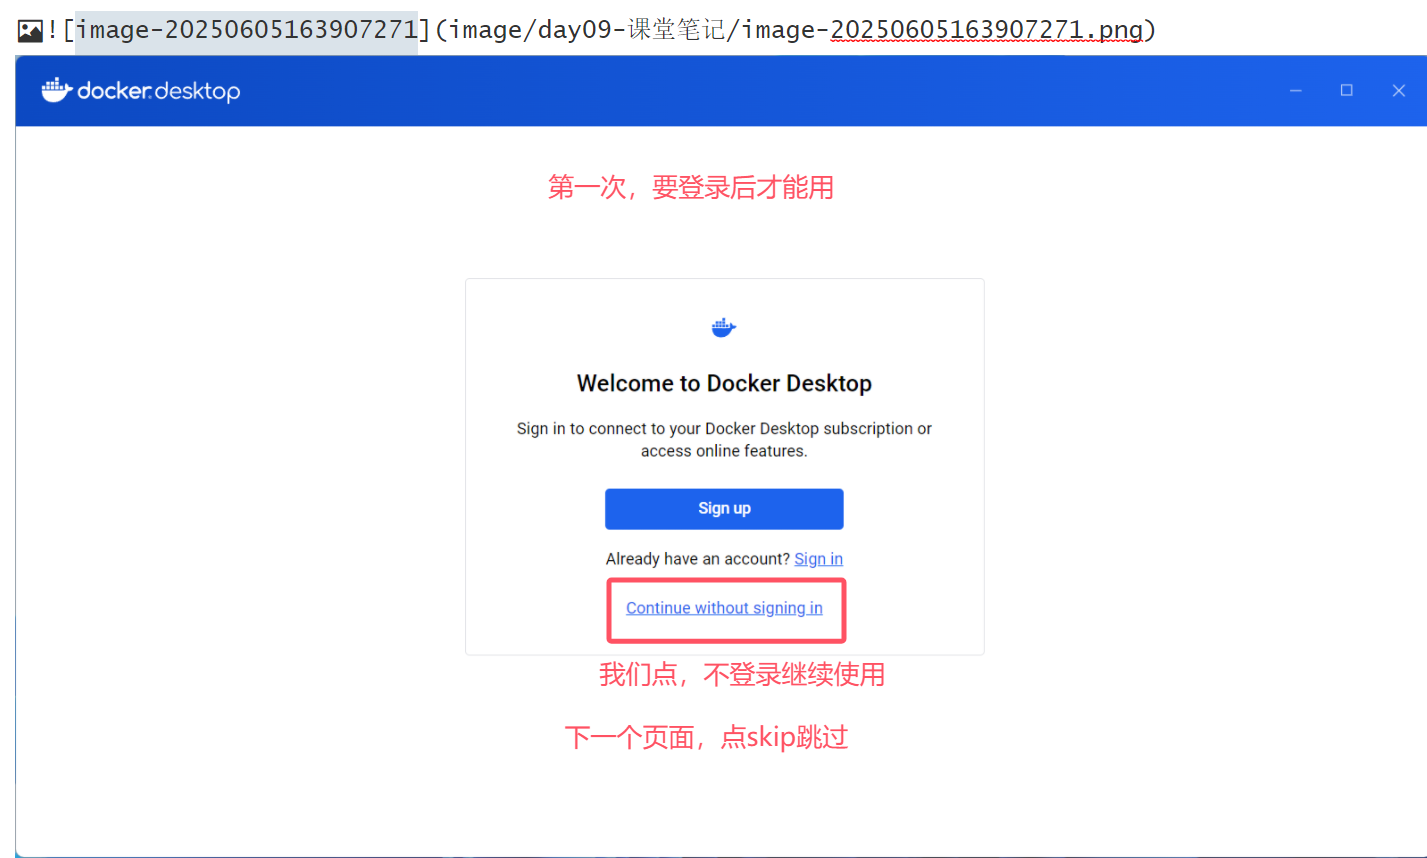The height and width of the screenshot is (858, 1427).
Task: Maximize the Docker Desktop window
Action: click(1347, 91)
